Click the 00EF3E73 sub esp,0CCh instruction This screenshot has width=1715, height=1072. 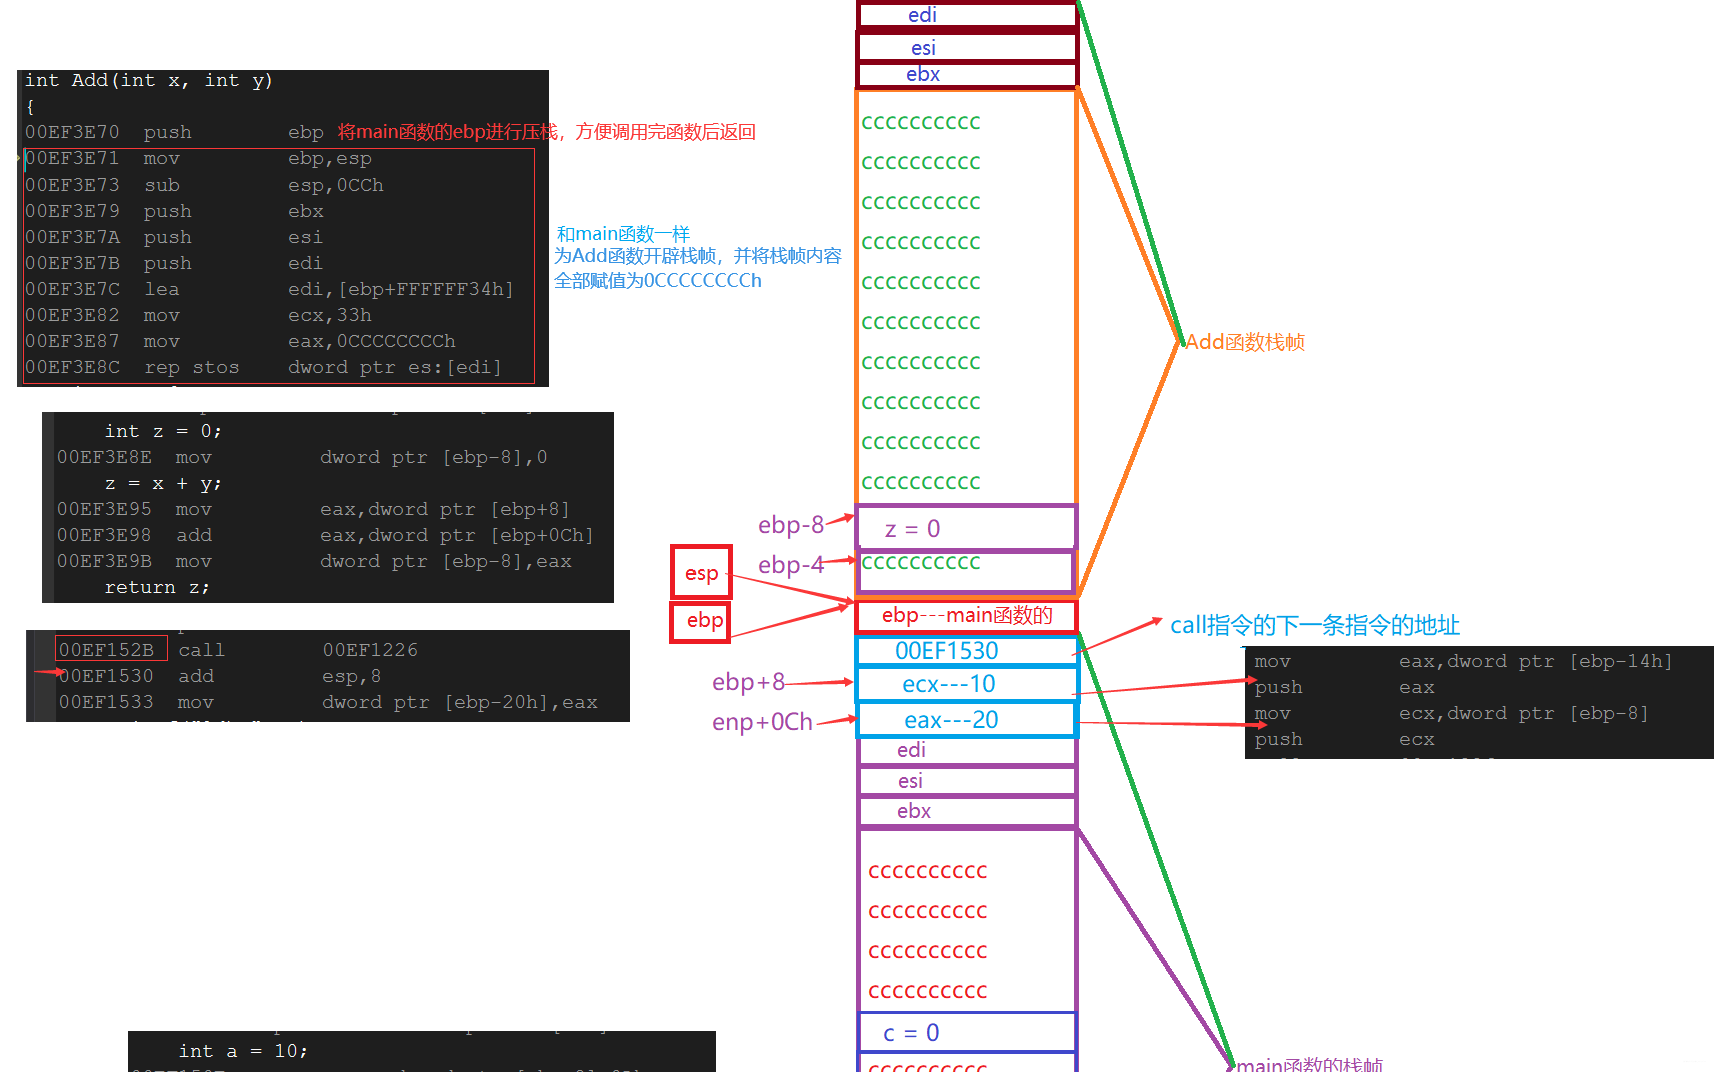(x=204, y=185)
